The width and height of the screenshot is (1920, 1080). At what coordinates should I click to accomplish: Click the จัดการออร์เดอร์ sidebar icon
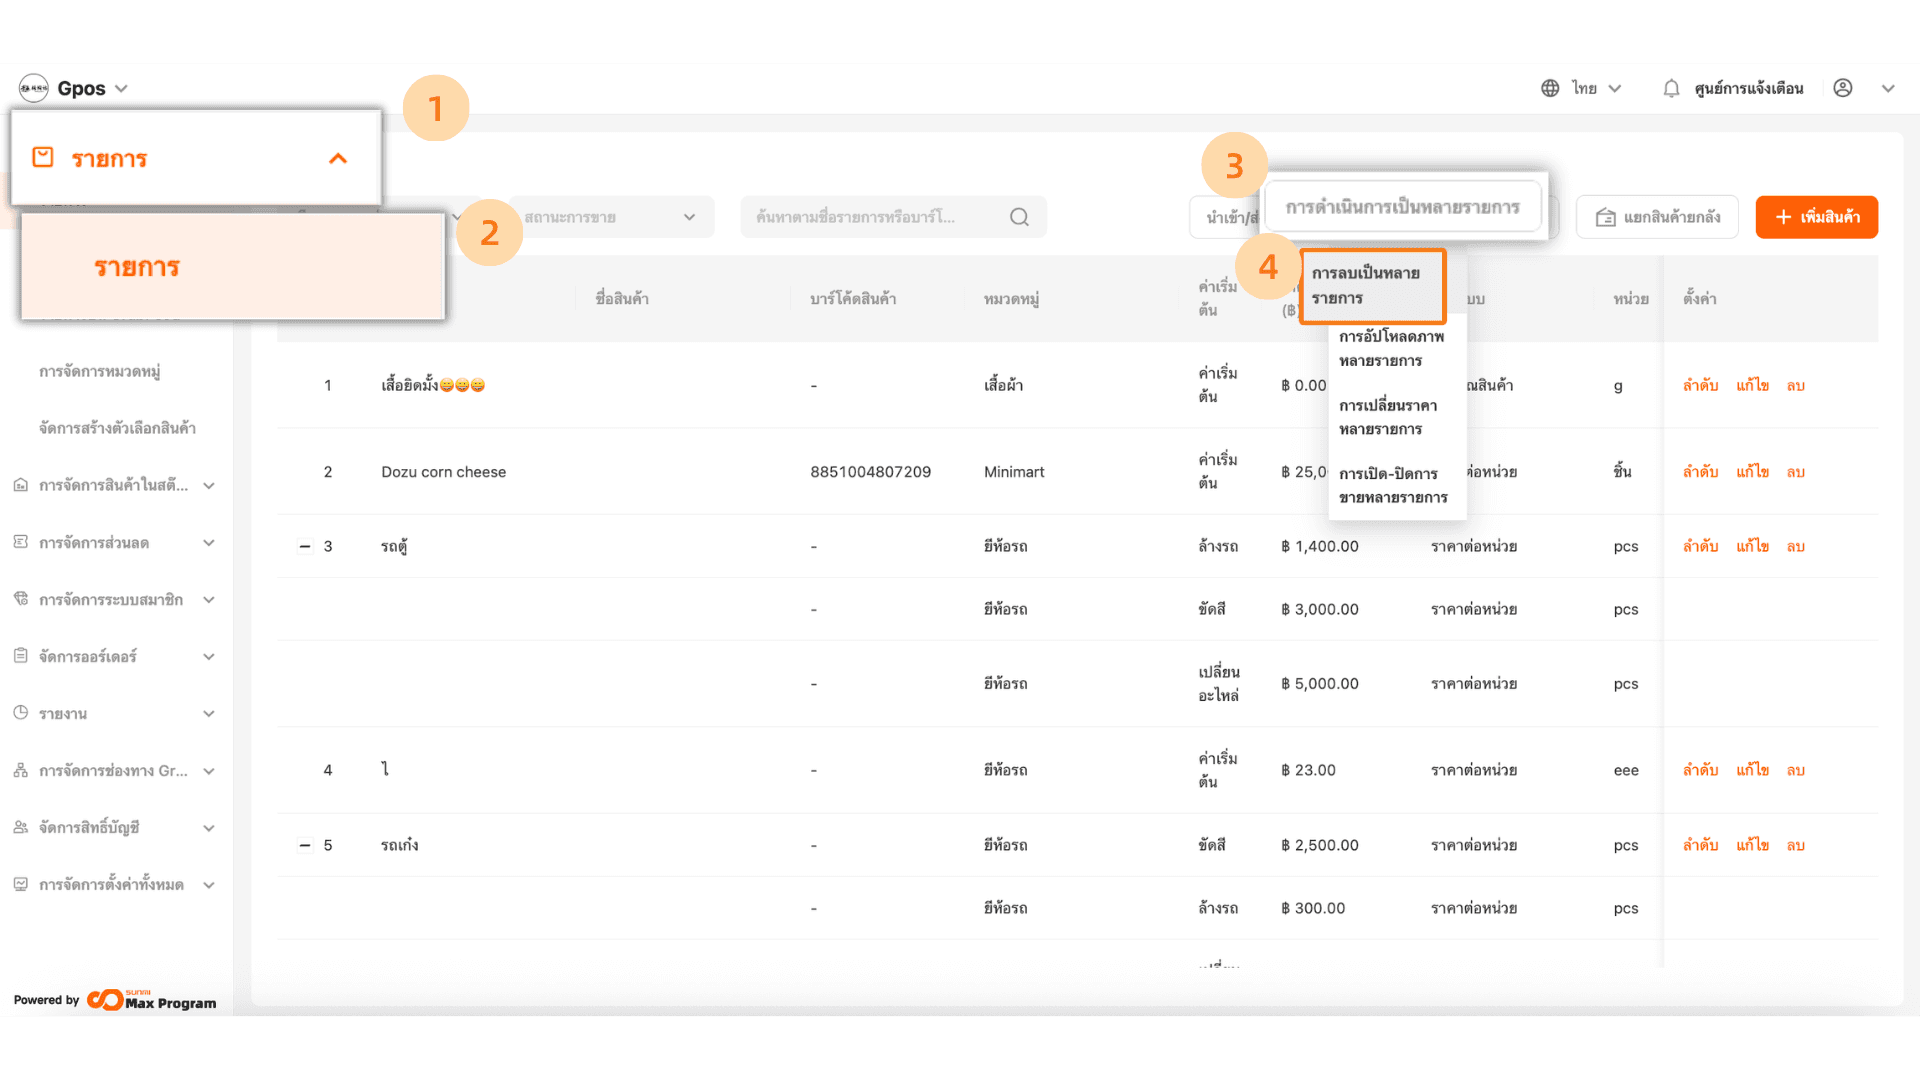(x=20, y=656)
